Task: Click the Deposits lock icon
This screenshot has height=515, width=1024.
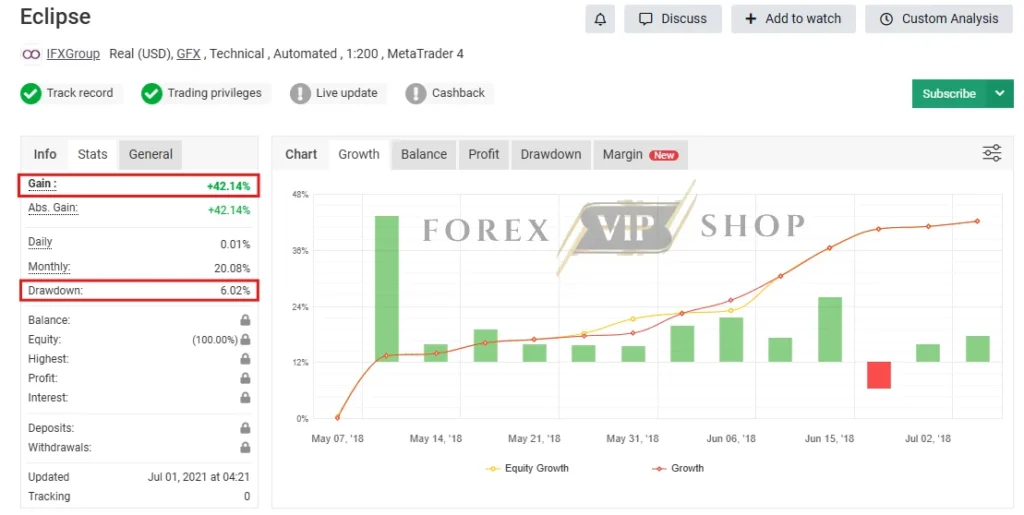Action: coord(245,428)
